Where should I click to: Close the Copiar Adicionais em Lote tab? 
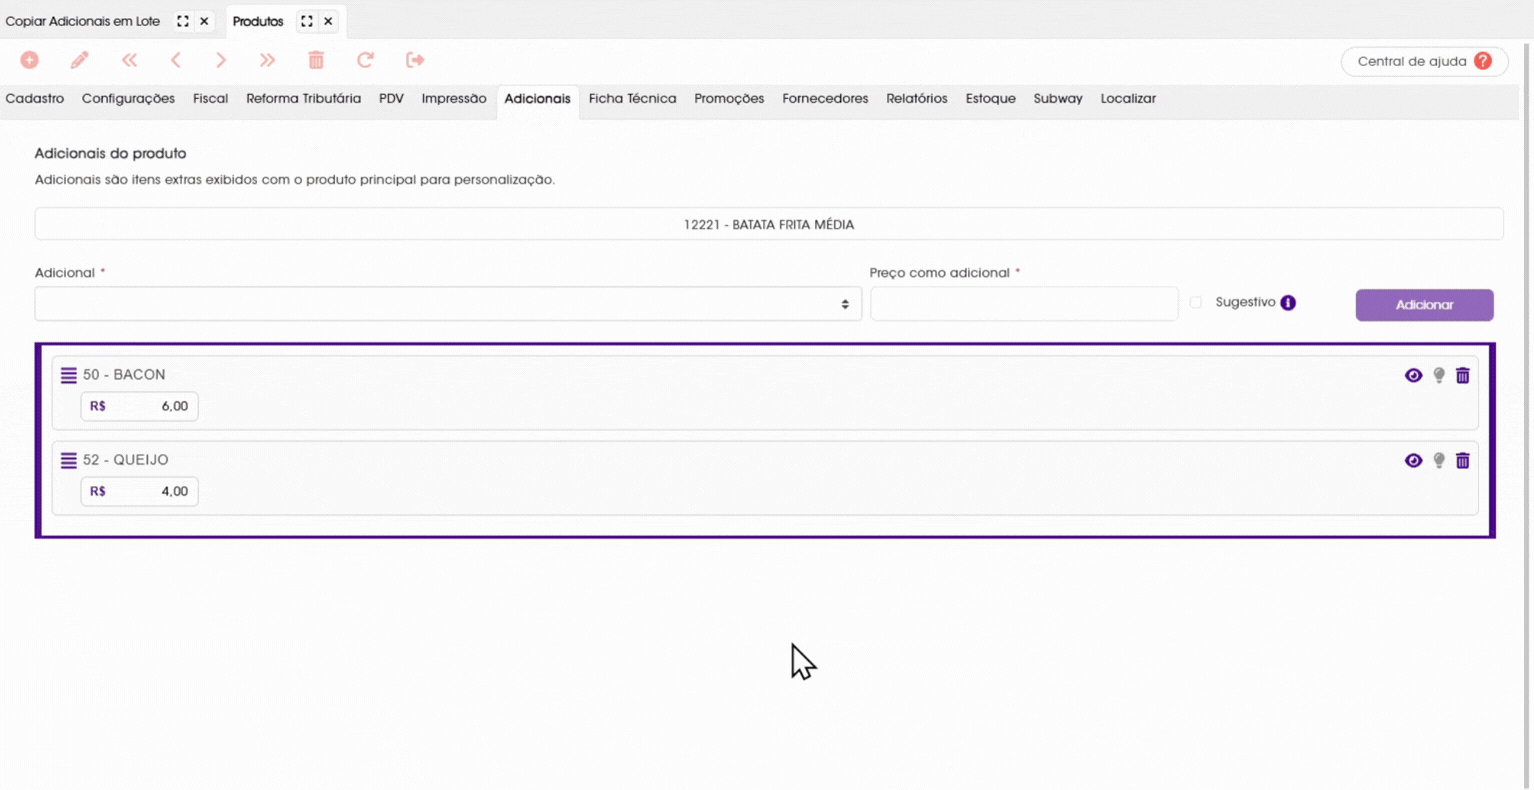pyautogui.click(x=204, y=21)
